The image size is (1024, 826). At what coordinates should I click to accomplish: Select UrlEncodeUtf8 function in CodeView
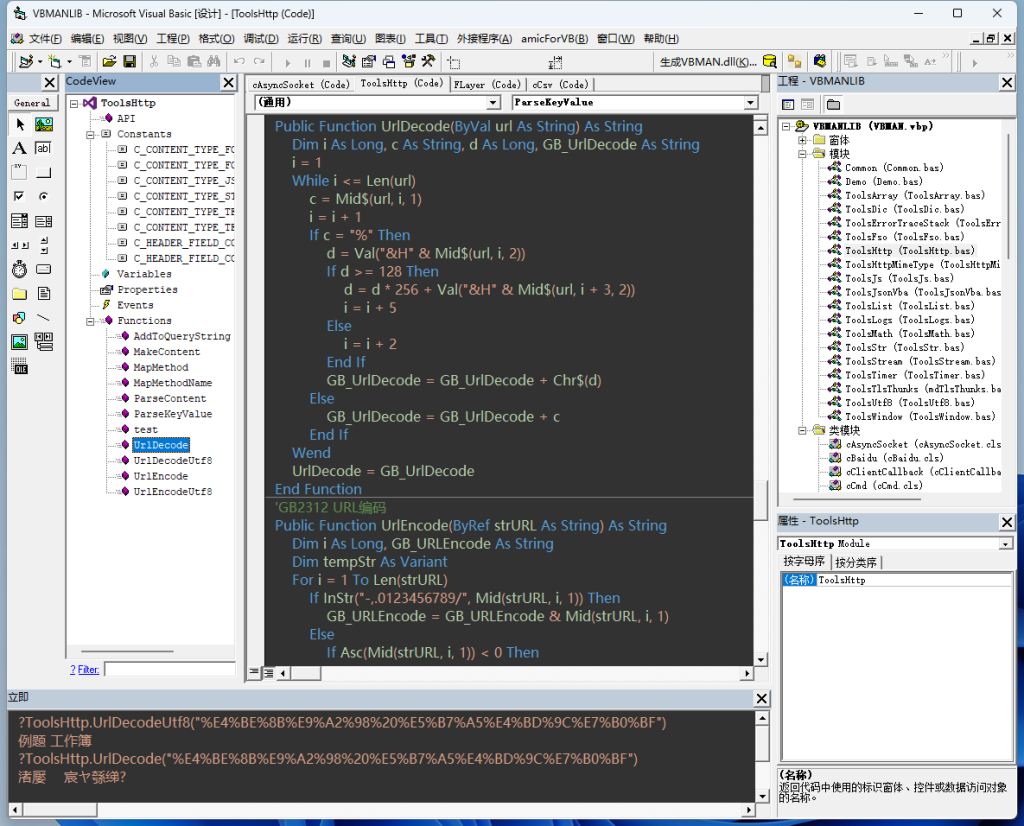pos(172,492)
